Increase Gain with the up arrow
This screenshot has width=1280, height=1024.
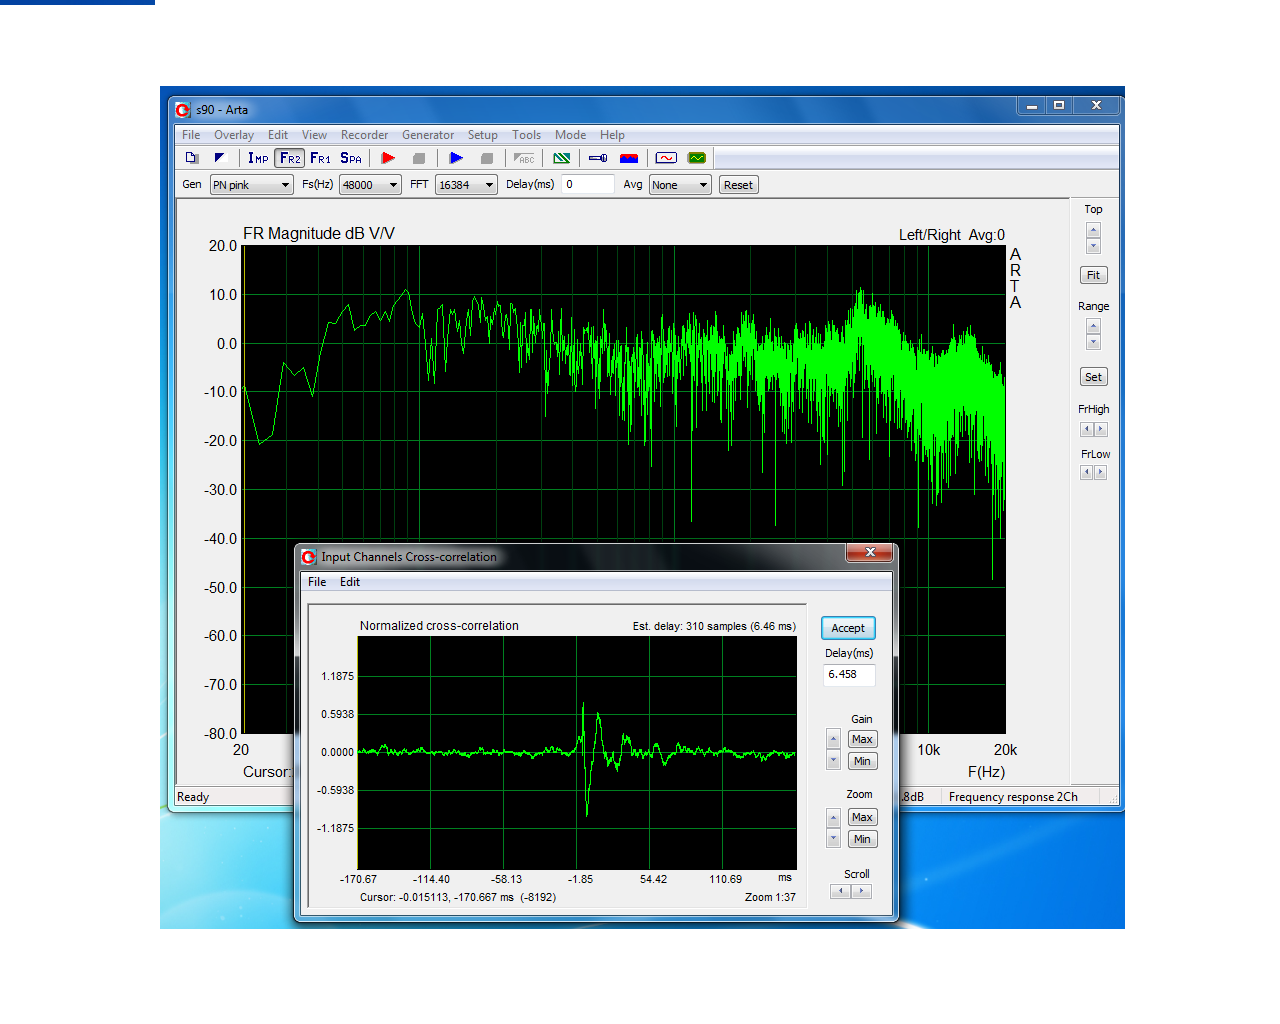pos(833,739)
